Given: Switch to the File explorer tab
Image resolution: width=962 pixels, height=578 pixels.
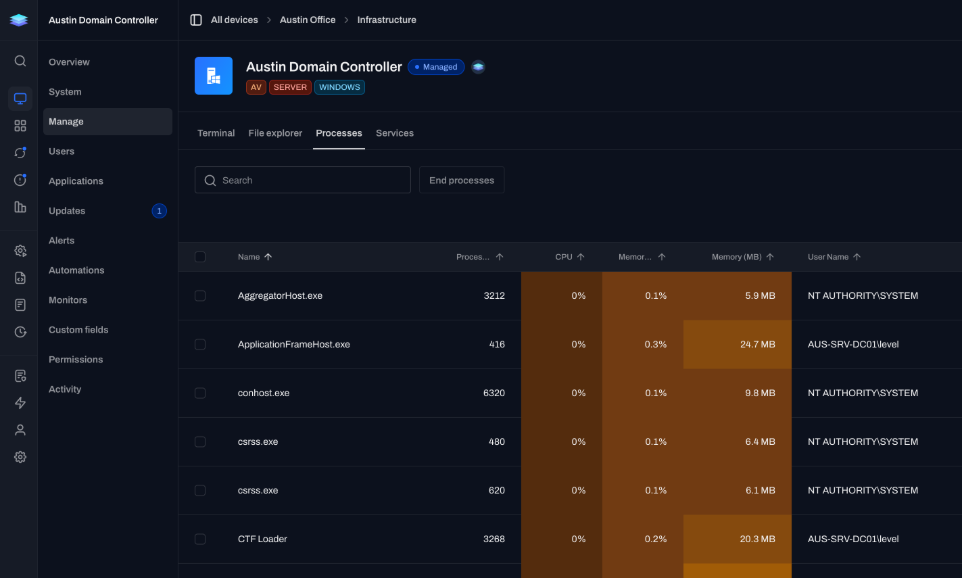Looking at the screenshot, I should coord(275,133).
